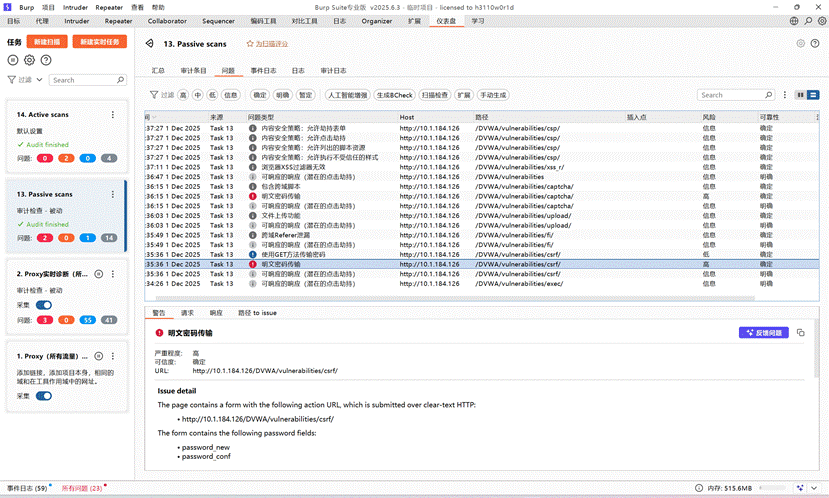Open kebab menu of 13. Passive scans
Viewport: 829px width, 498px height.
(113, 195)
